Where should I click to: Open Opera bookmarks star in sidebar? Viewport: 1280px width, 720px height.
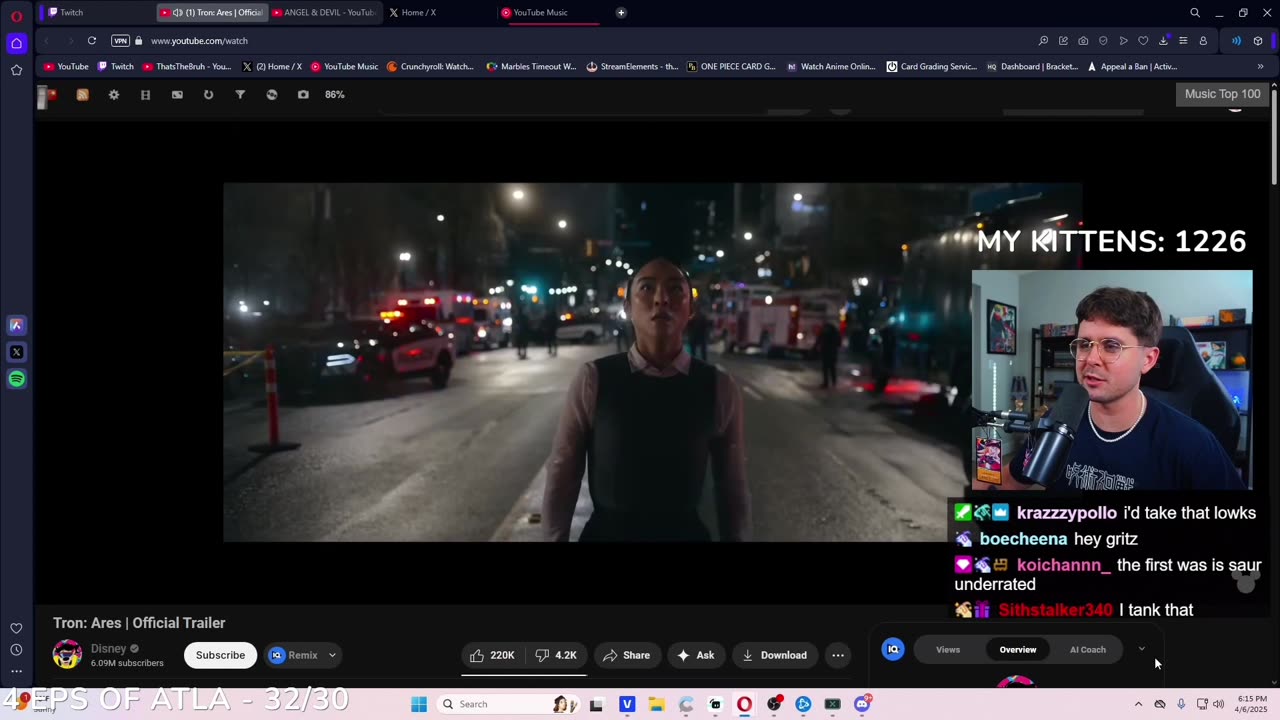[16, 70]
